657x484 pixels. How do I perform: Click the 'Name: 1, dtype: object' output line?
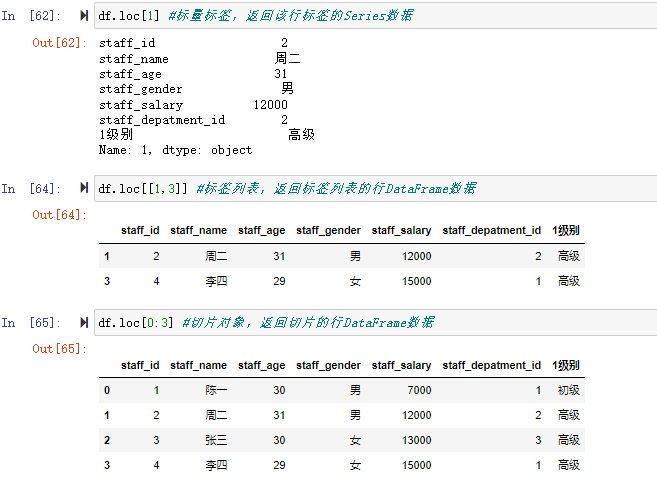pos(175,150)
